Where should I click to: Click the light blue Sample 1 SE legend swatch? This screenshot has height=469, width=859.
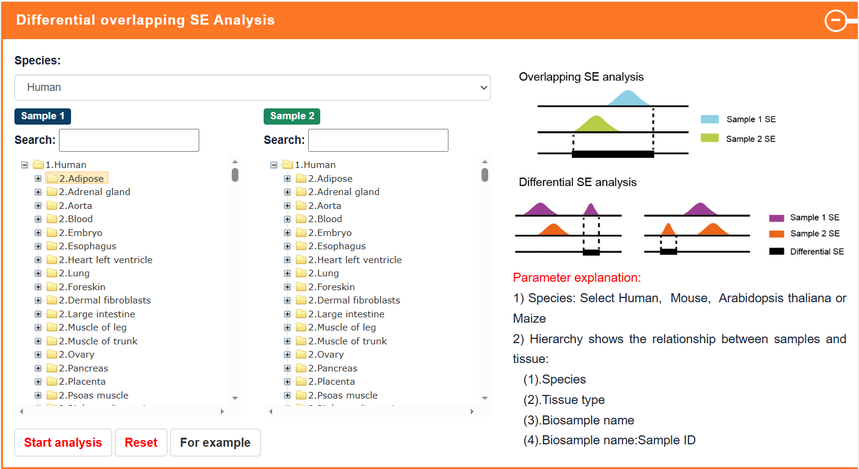tap(710, 119)
